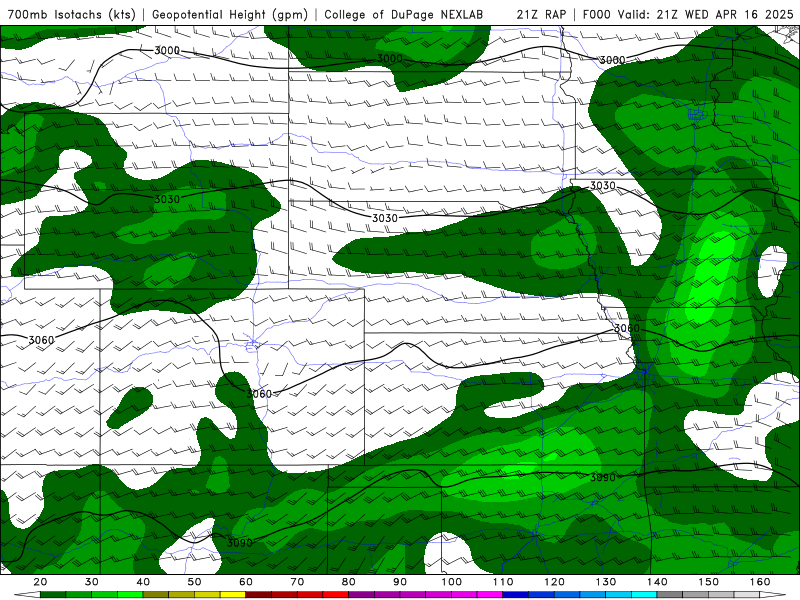
Task: Click the '160' color scale label
Action: tap(760, 582)
